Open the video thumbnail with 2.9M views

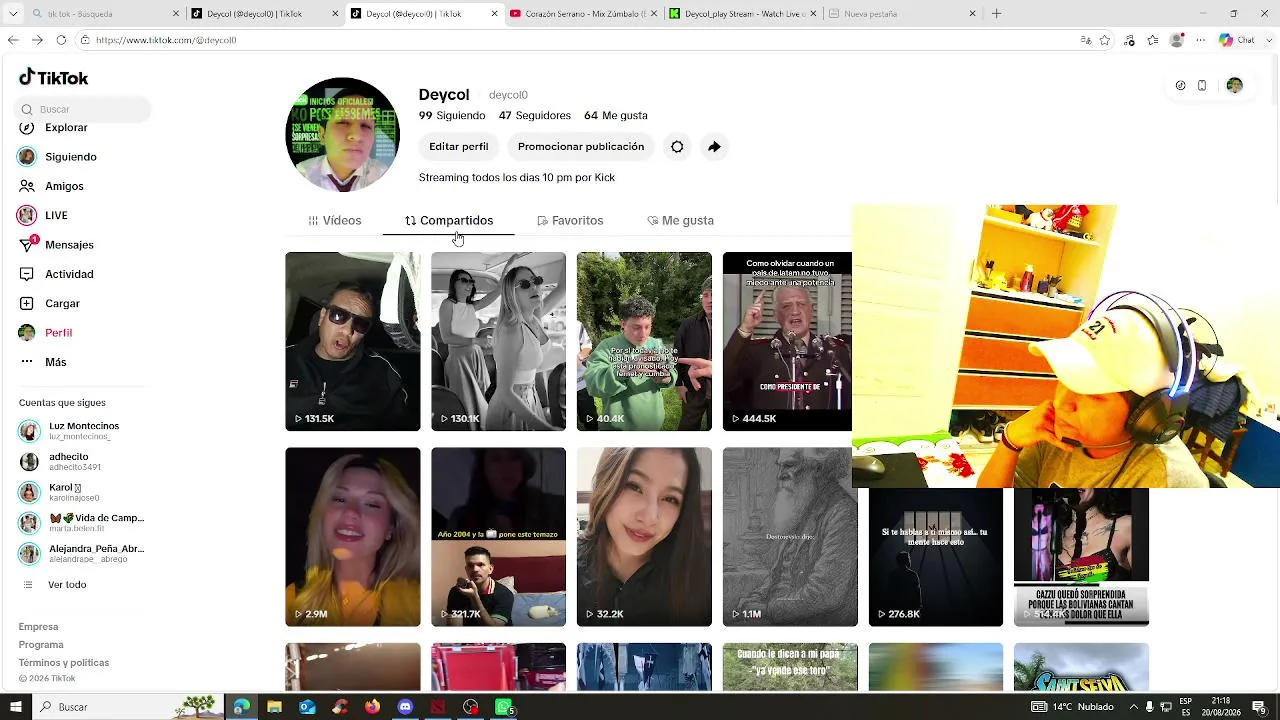pos(353,537)
